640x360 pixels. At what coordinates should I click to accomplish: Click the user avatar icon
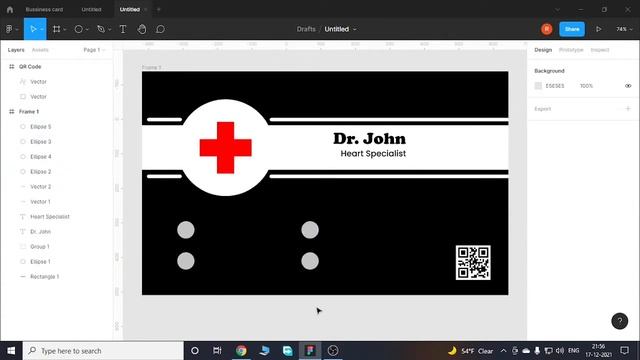coord(547,29)
